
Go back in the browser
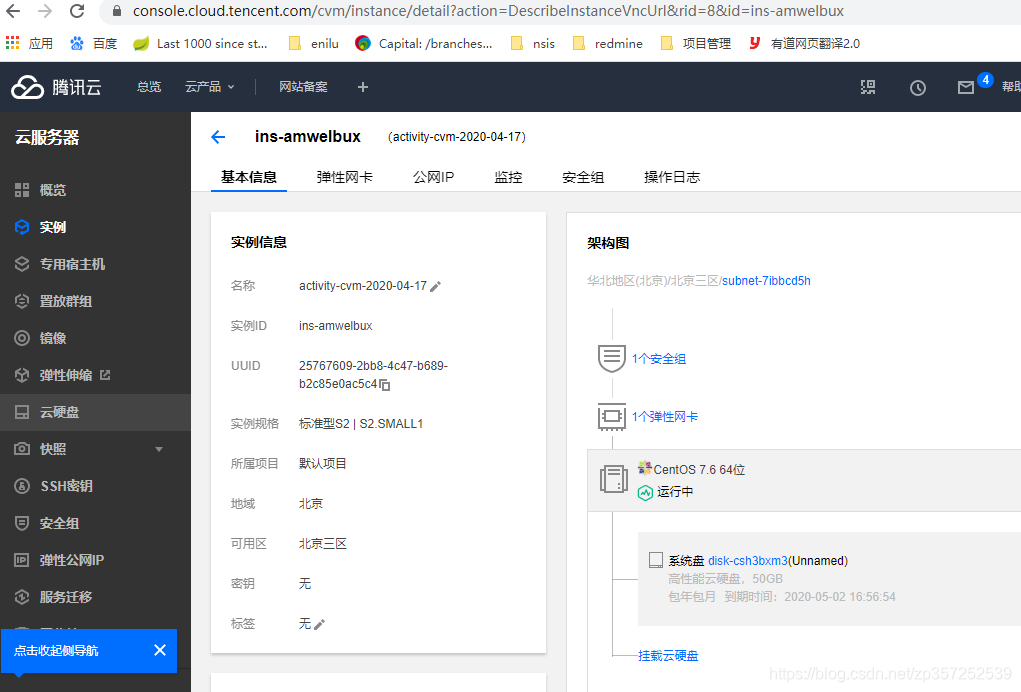(x=13, y=11)
